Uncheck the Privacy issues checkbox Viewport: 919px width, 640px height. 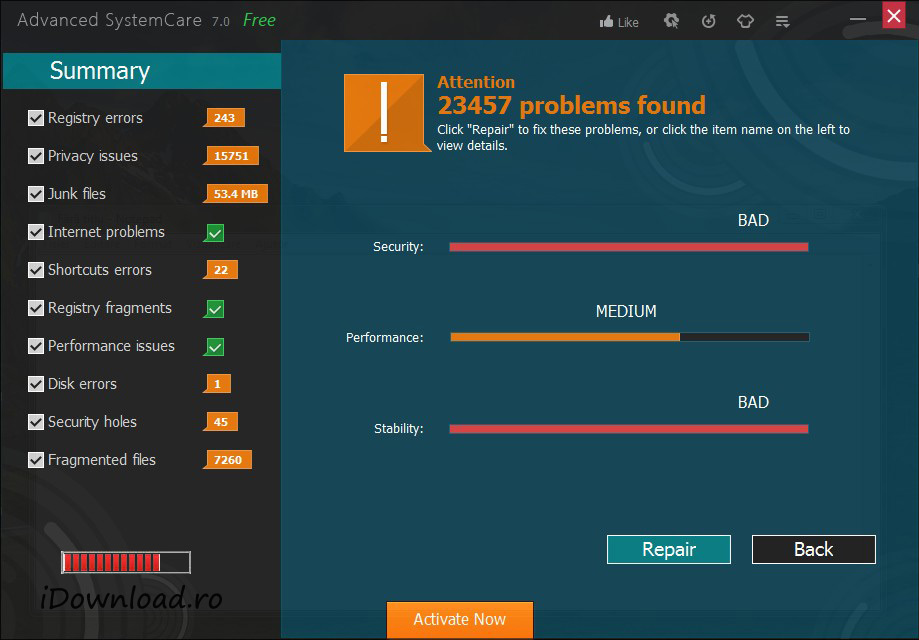click(36, 156)
